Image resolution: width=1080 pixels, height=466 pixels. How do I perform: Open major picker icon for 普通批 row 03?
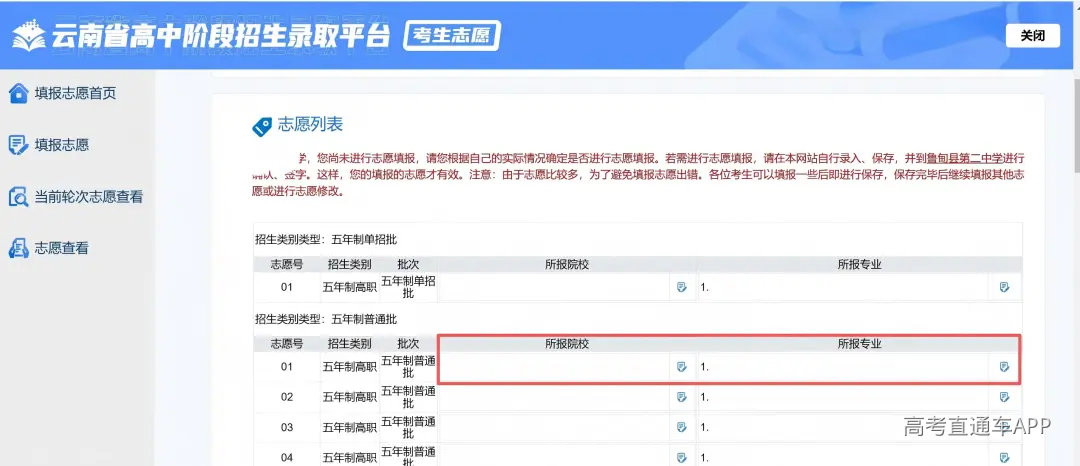coord(1004,427)
